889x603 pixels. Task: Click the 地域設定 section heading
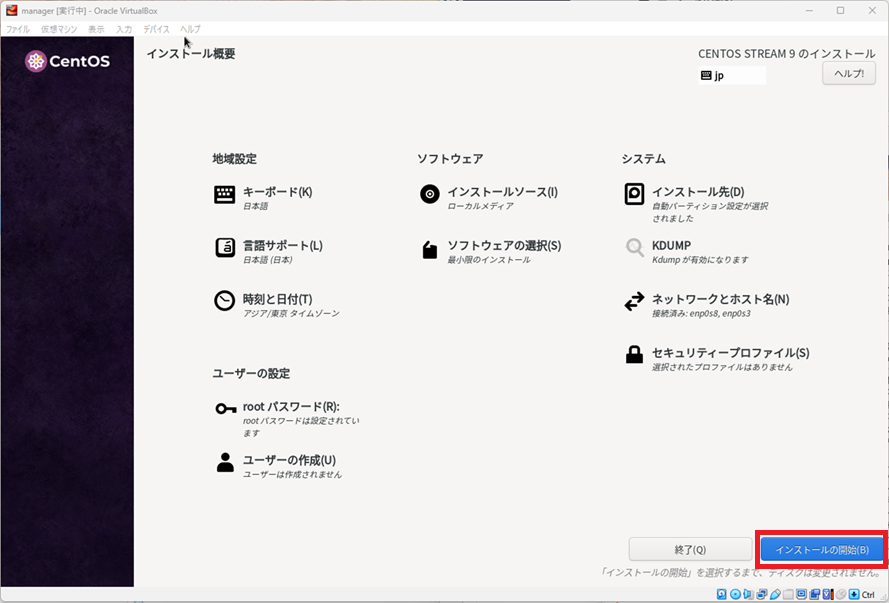tap(235, 159)
